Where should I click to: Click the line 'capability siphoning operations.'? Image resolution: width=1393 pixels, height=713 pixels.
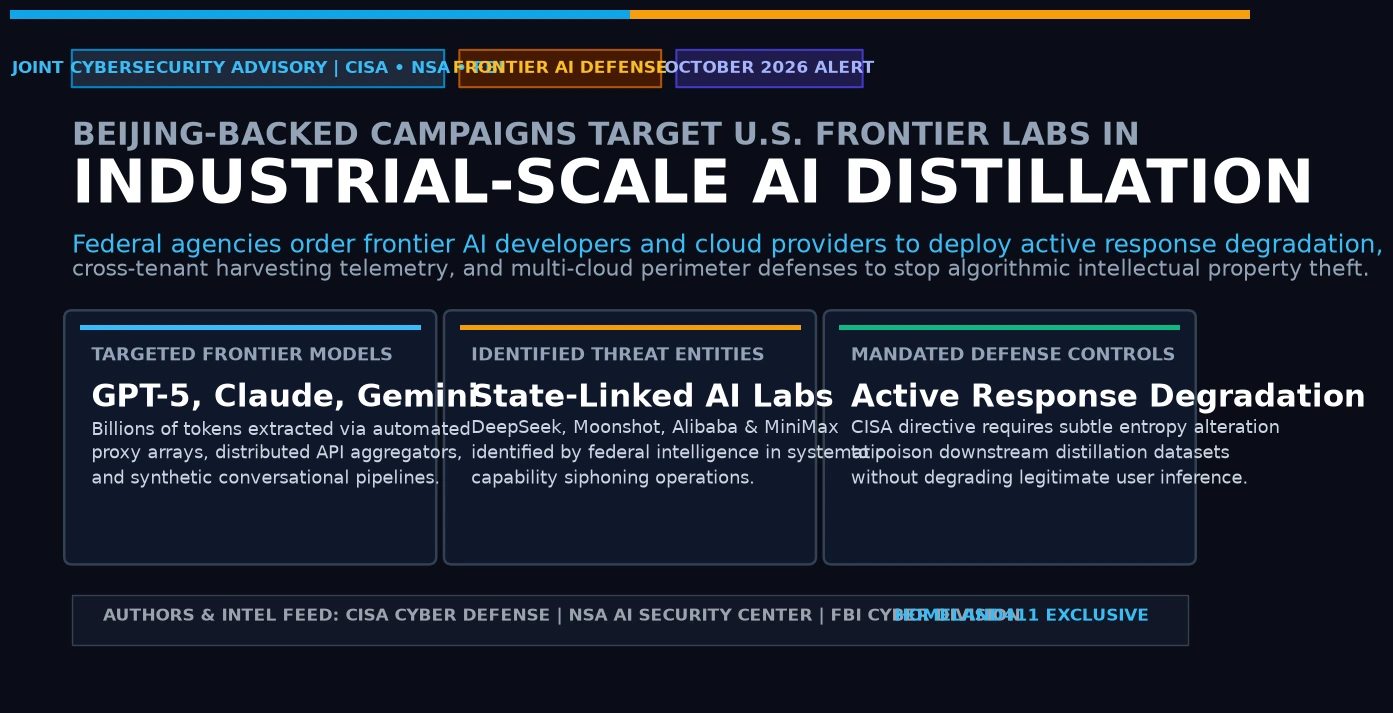coord(613,478)
